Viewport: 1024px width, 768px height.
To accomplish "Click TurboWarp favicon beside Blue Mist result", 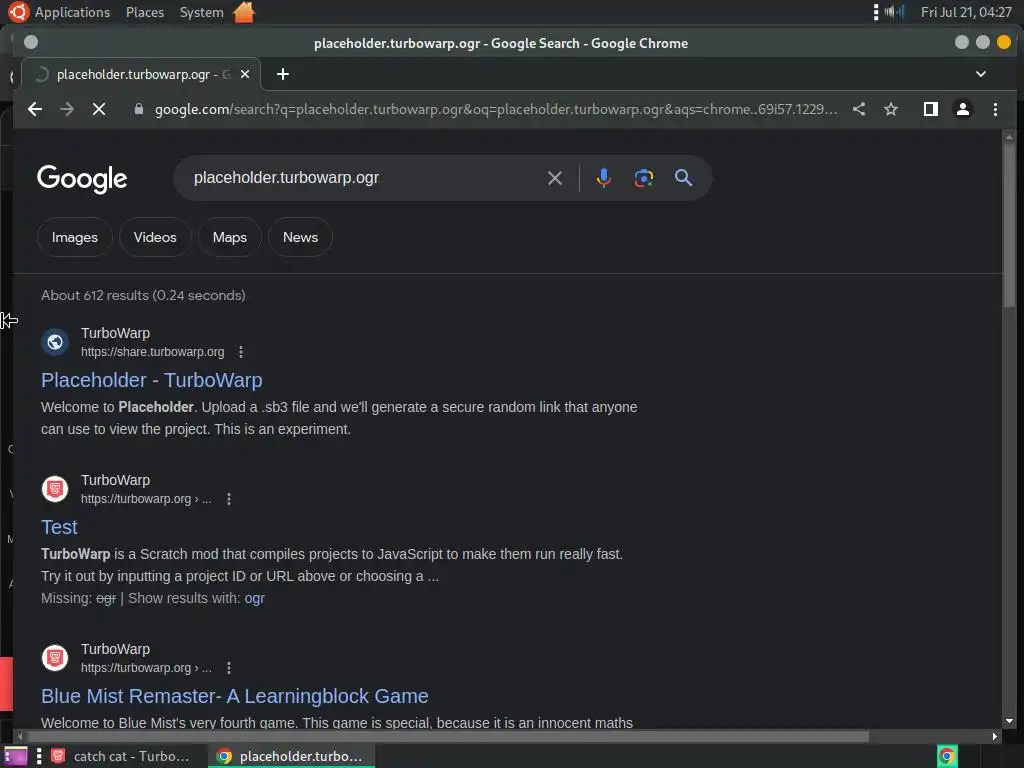I will tap(55, 658).
